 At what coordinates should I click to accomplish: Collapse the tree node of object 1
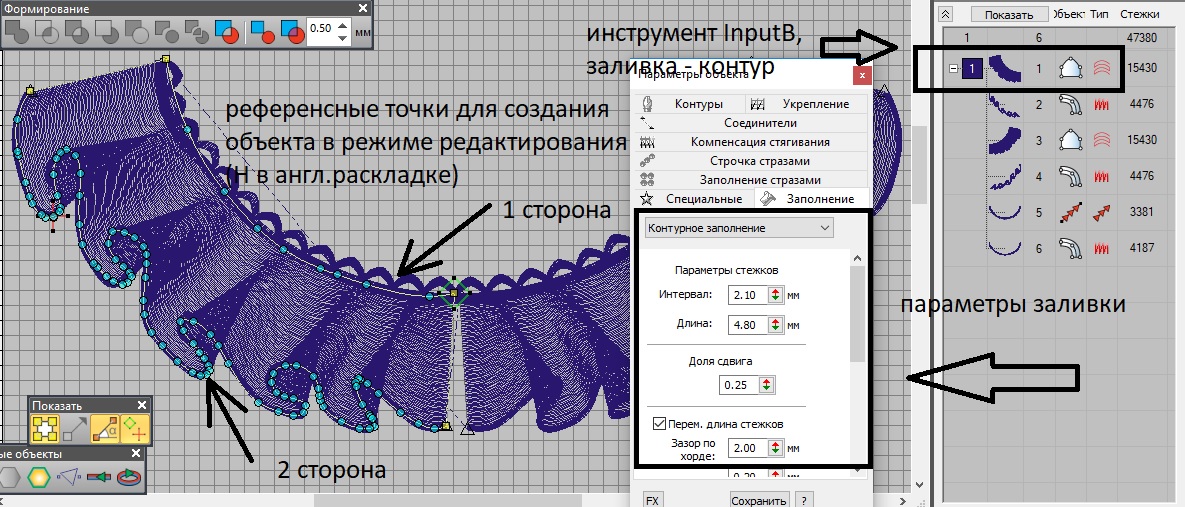[x=955, y=69]
